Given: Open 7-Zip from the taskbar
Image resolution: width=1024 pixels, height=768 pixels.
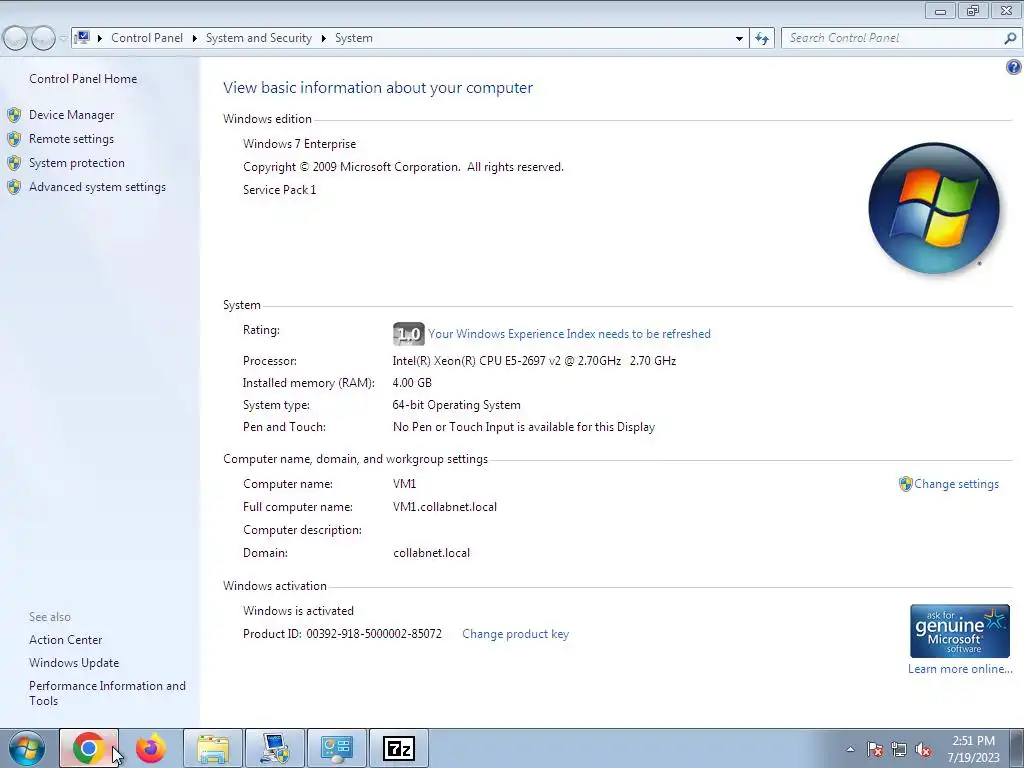Looking at the screenshot, I should tap(399, 748).
